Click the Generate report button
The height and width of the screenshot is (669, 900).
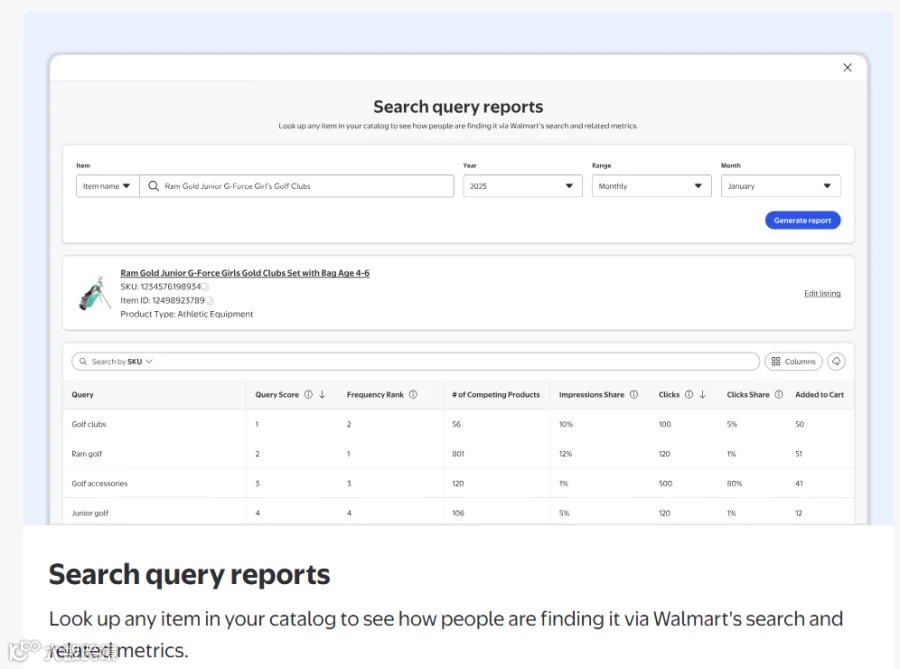[802, 220]
